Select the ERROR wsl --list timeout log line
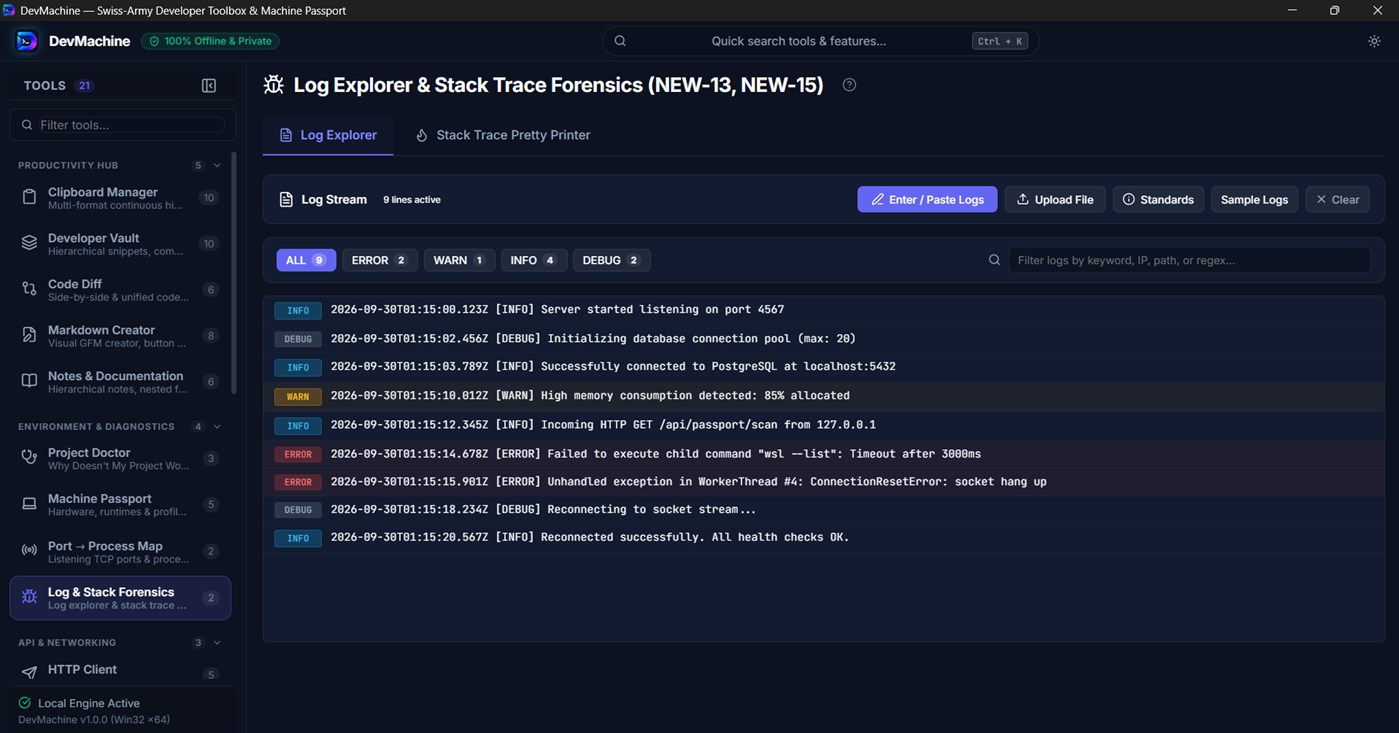The height and width of the screenshot is (733, 1399). click(824, 454)
